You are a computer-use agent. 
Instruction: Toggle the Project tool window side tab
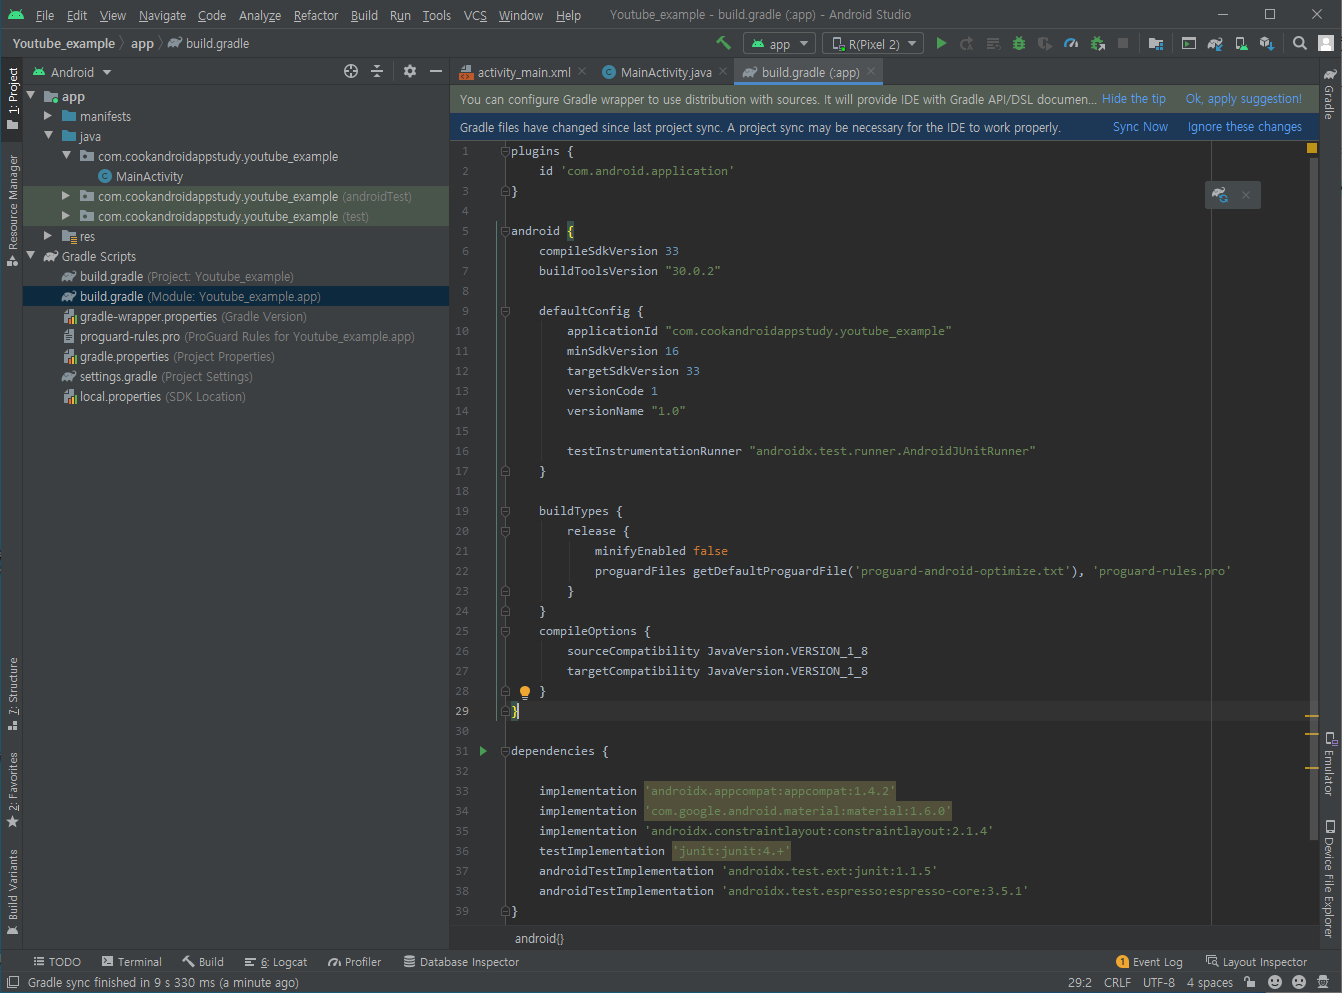click(13, 98)
